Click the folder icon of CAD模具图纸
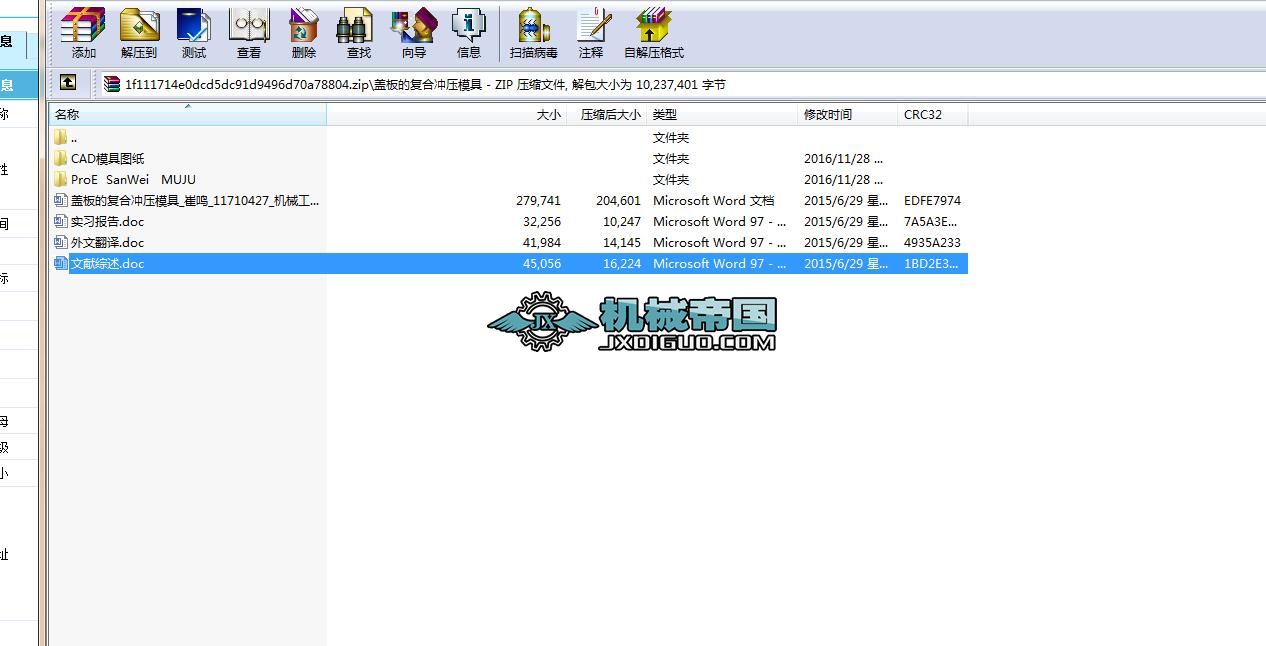1266x646 pixels. point(61,158)
